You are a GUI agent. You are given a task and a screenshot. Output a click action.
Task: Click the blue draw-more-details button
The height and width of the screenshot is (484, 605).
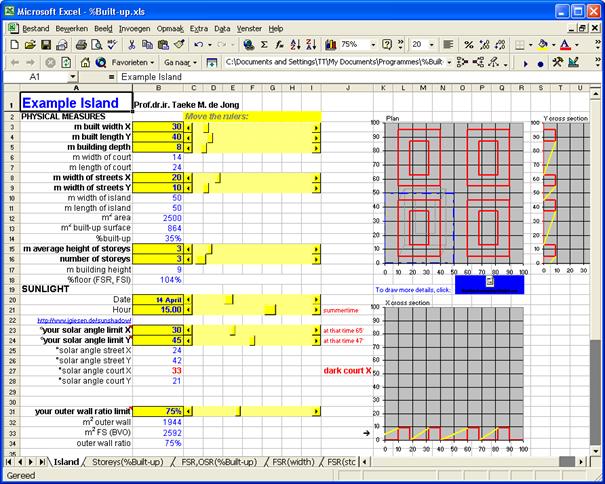pyautogui.click(x=489, y=285)
